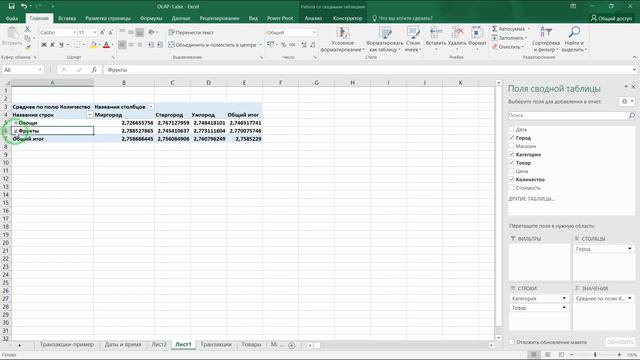Open pivot fields pane settings gear
This screenshot has width=640, height=360.
(624, 101)
